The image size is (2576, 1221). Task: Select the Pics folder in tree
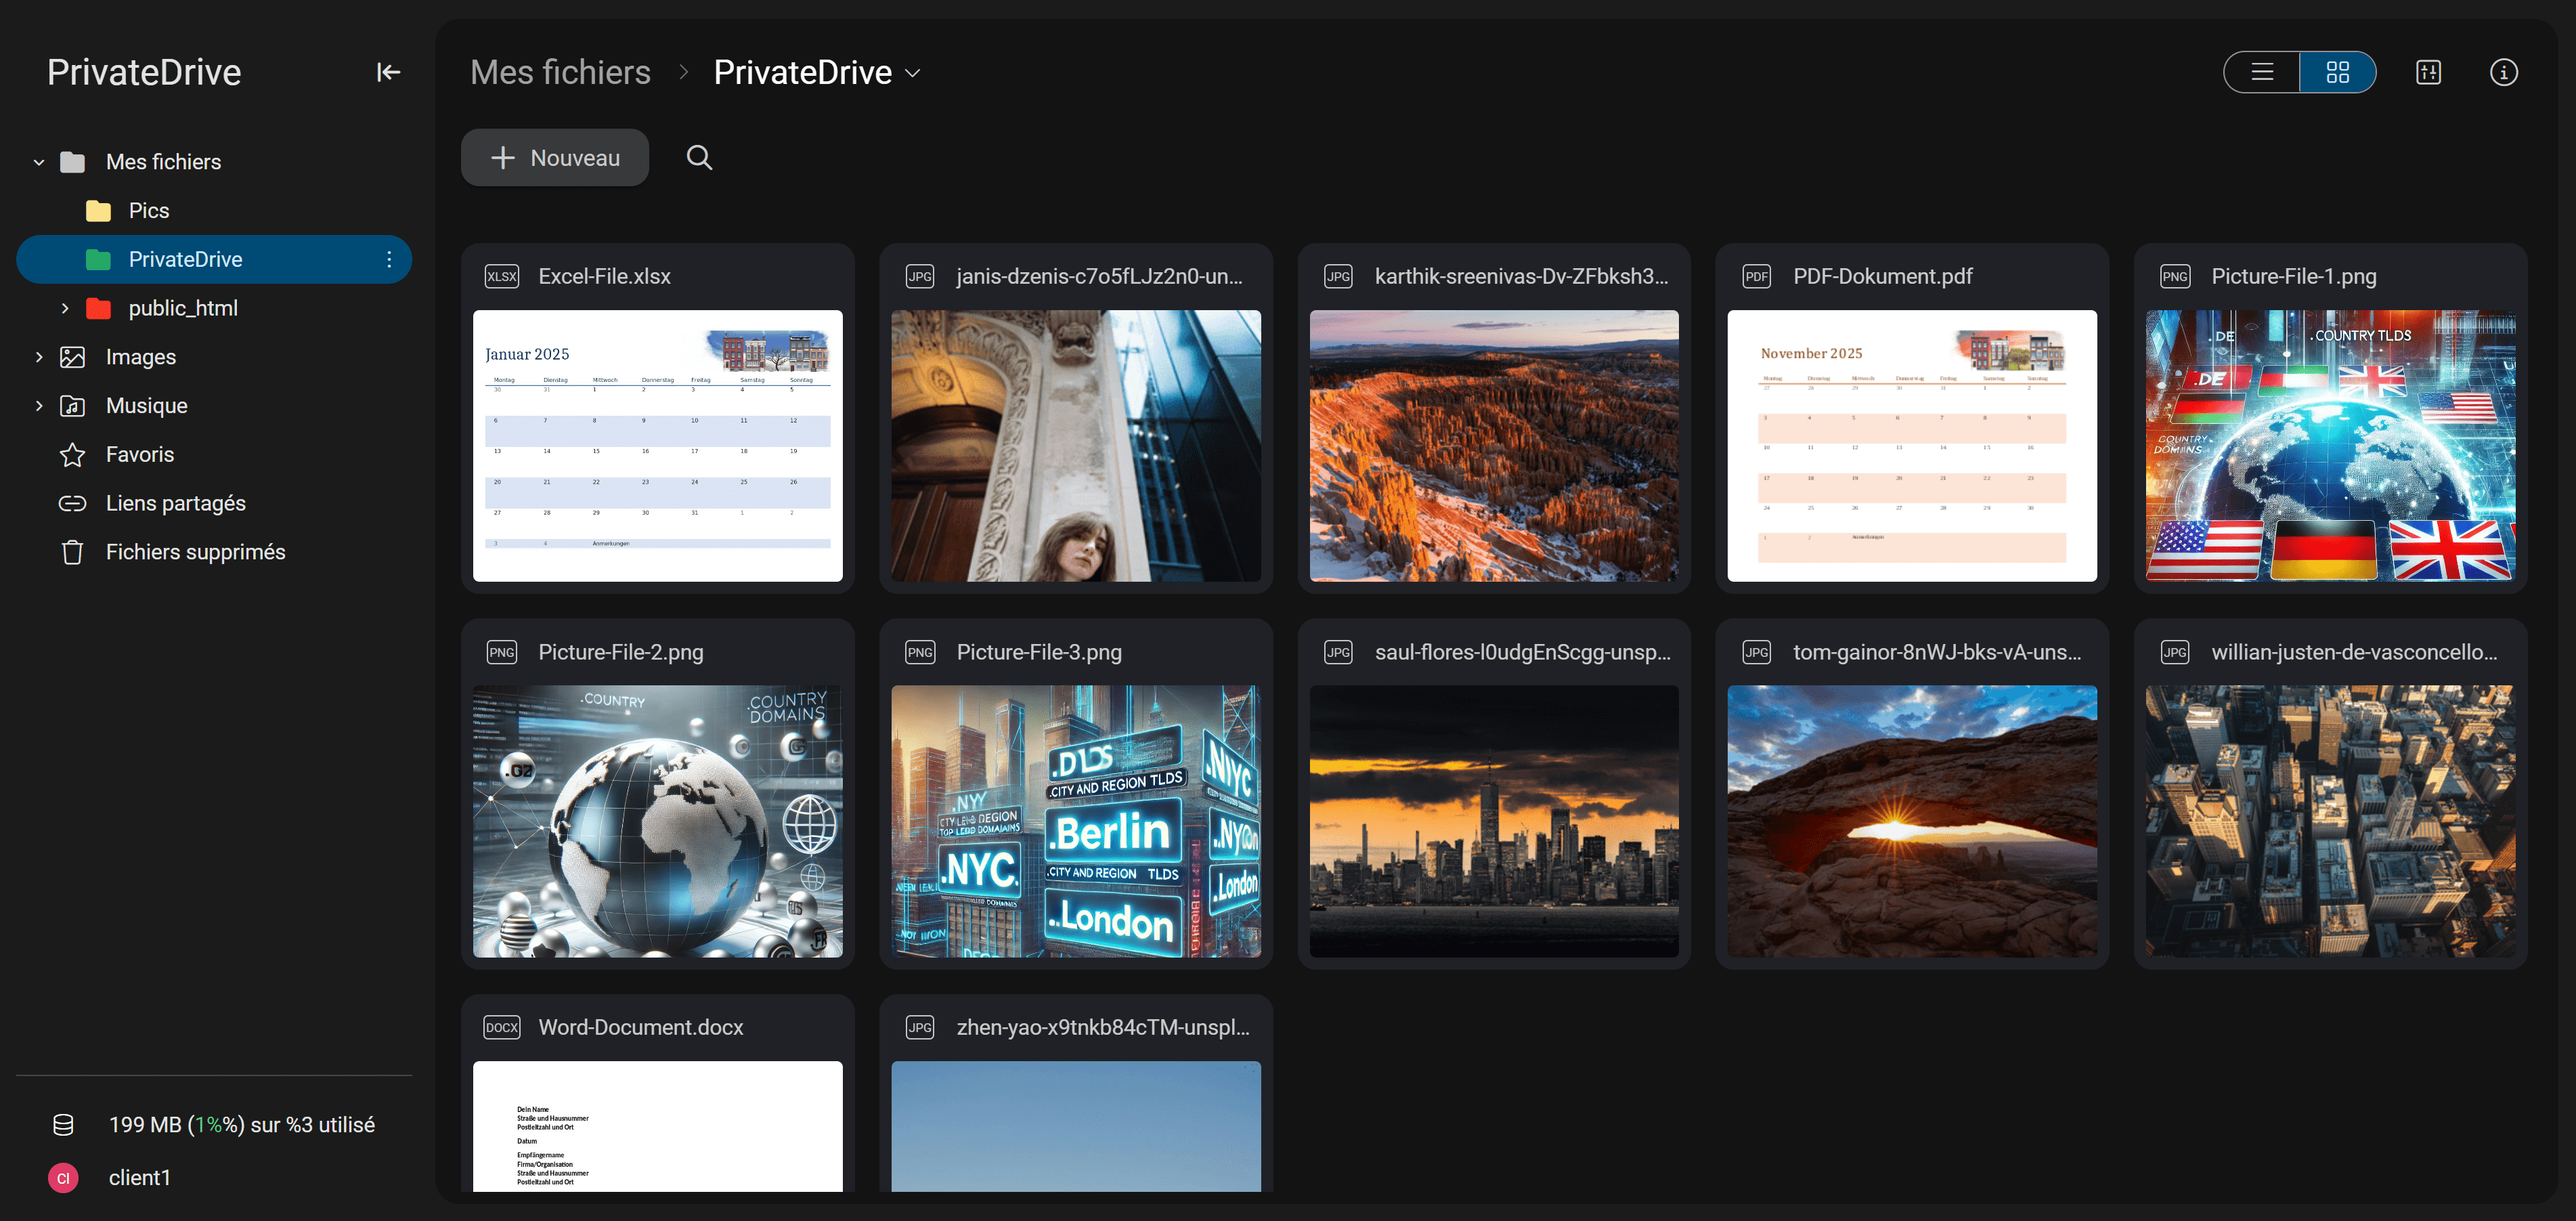click(148, 211)
